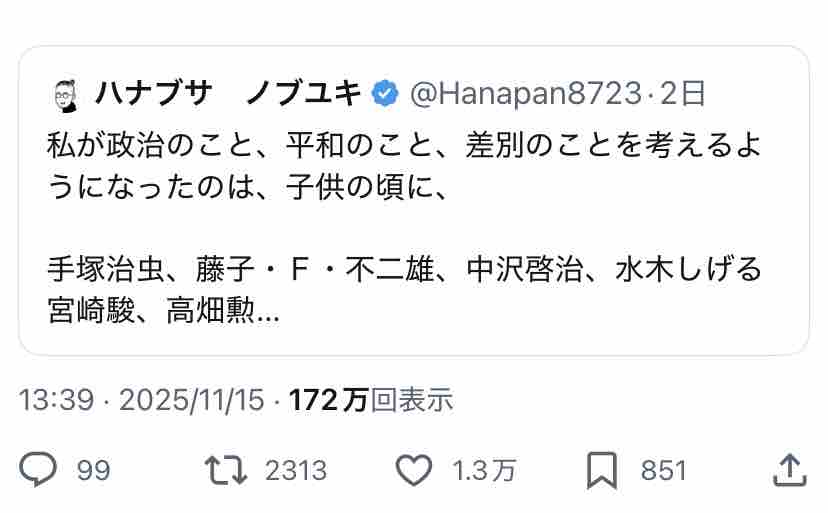This screenshot has height=513, width=828.
Task: Open the share upload icon
Action: tap(789, 469)
